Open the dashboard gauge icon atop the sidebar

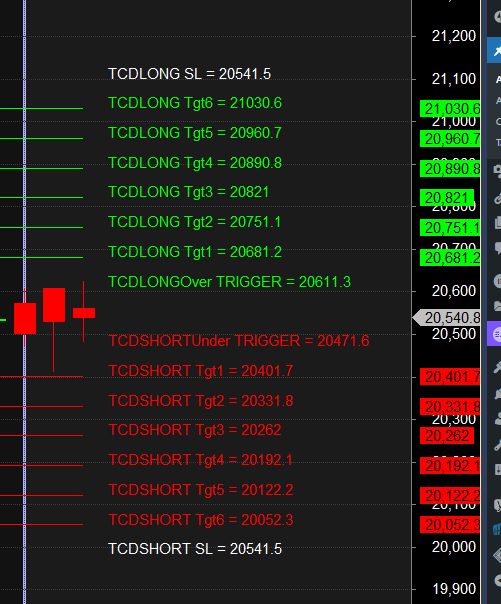(497, 16)
